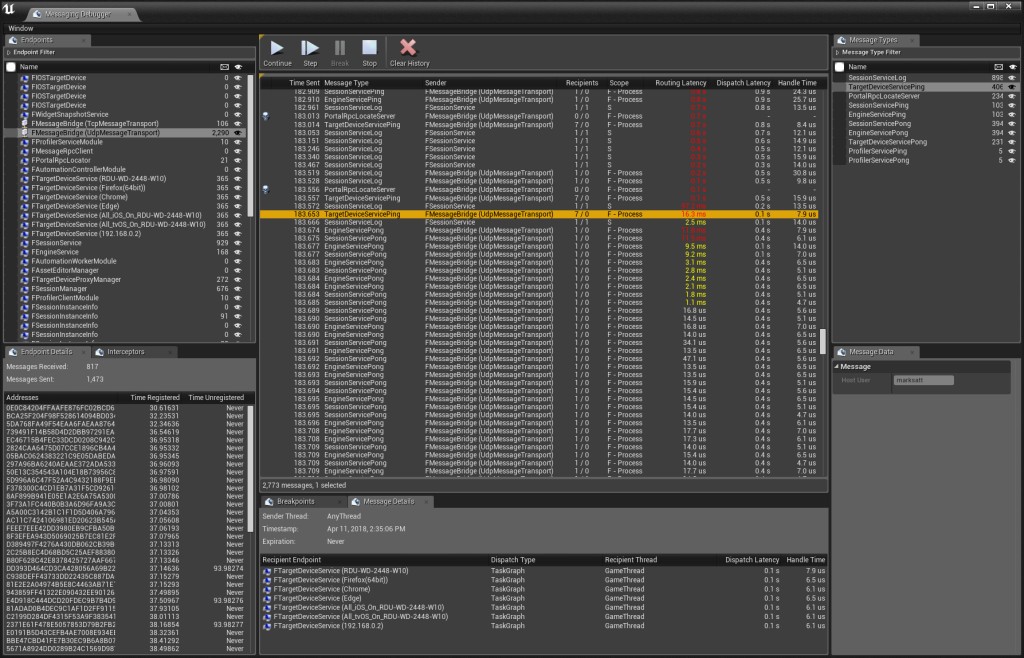Sort messages by the Routing Latency column header
This screenshot has height=658, width=1024.
click(x=680, y=83)
